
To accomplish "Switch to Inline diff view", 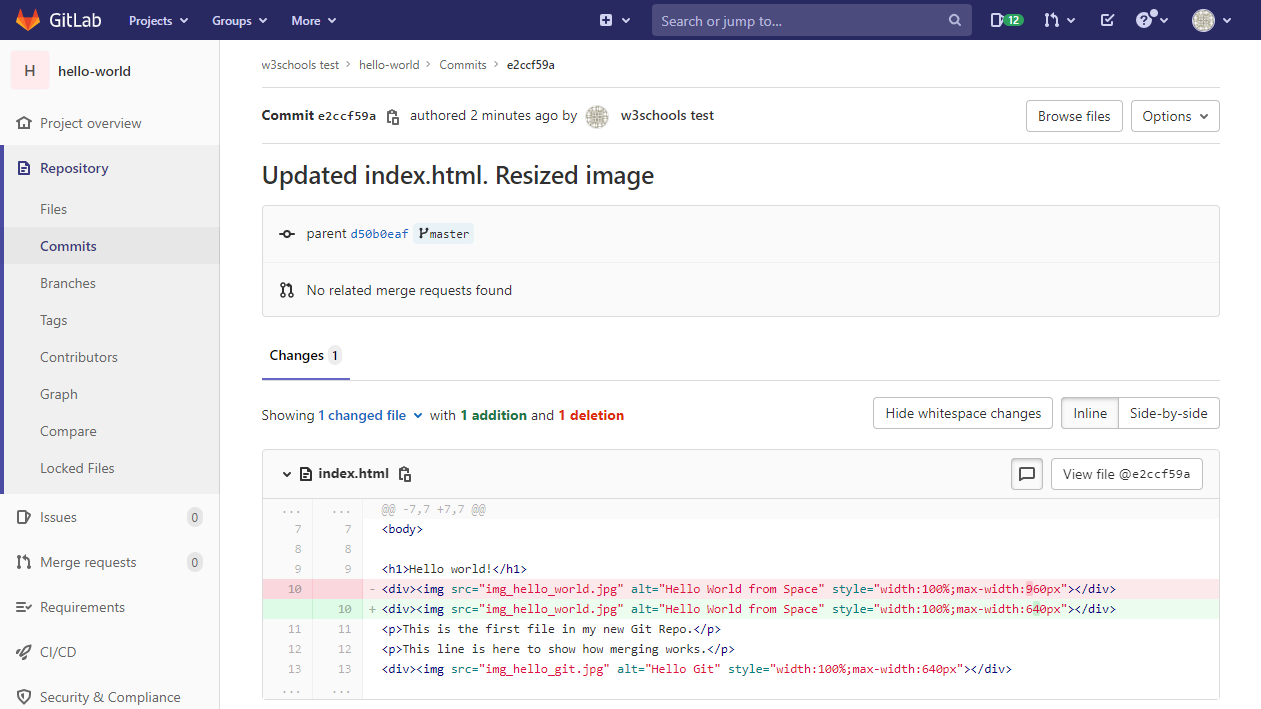I will [1090, 413].
